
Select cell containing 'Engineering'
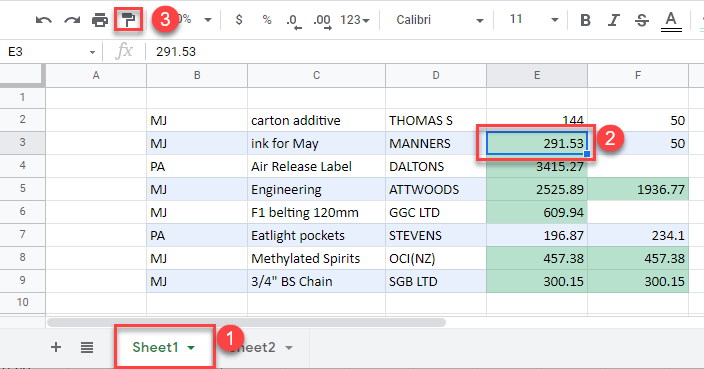tap(316, 189)
